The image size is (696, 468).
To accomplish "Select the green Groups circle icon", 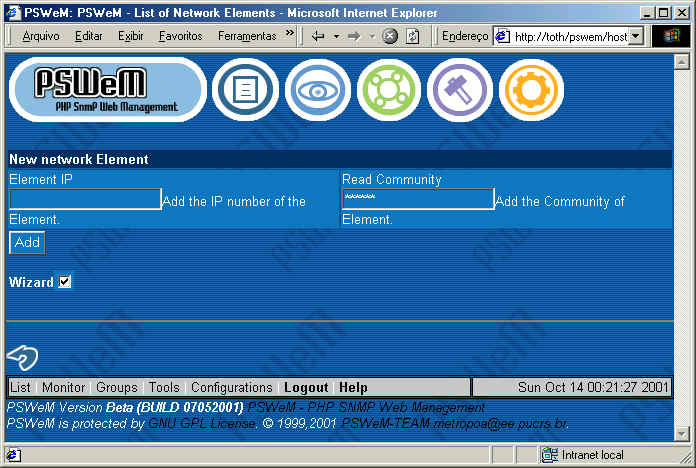I will 389,90.
